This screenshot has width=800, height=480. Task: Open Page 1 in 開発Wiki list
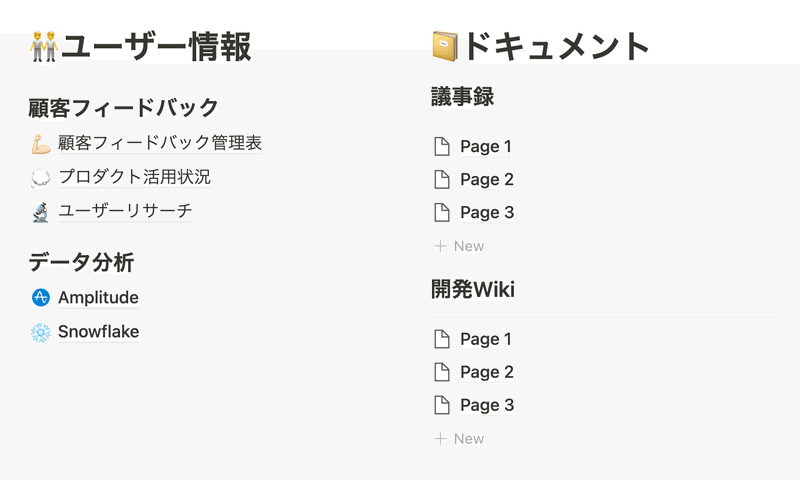click(486, 339)
